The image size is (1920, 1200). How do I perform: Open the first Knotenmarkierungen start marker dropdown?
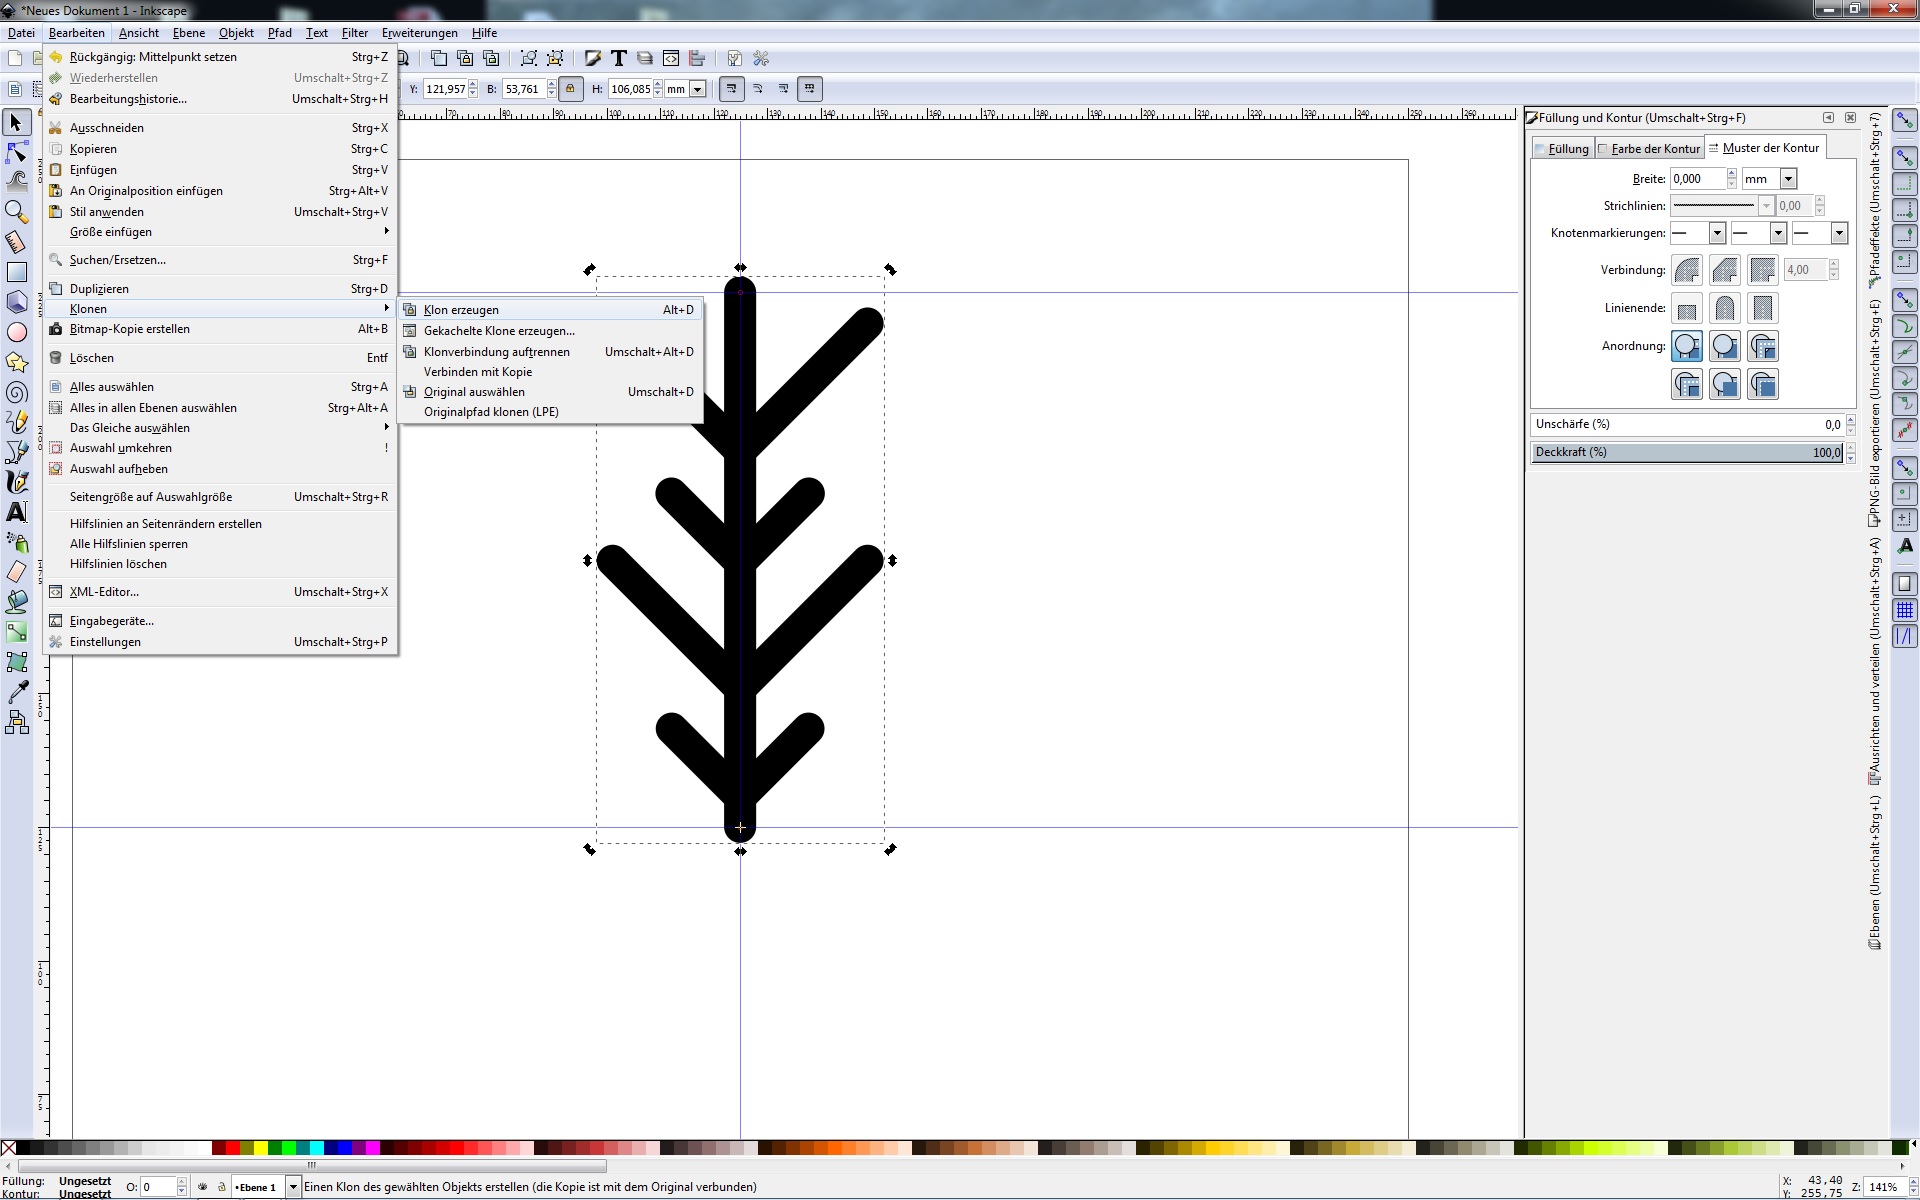[x=1717, y=233]
